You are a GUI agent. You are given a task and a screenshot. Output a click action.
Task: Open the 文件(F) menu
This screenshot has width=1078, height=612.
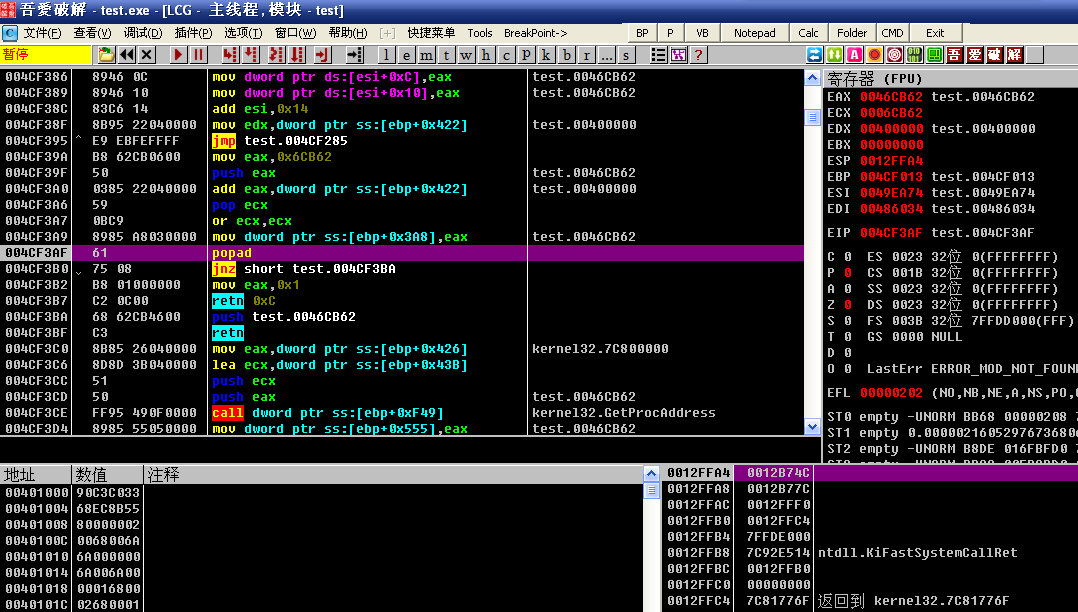42,33
